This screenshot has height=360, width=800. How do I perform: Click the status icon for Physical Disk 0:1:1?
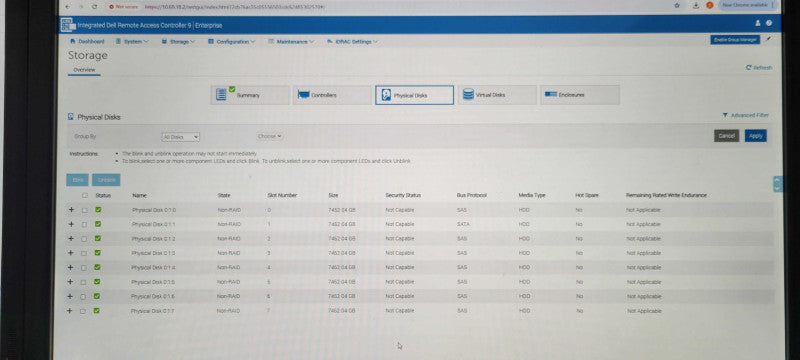[x=98, y=224]
